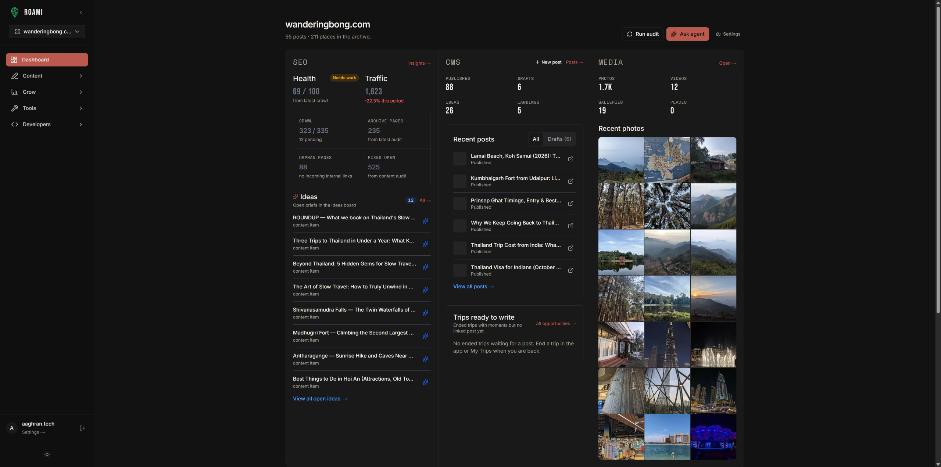Screen dimensions: 941x467
Task: Open external link for Thailand Trip Cost post
Action: point(570,248)
